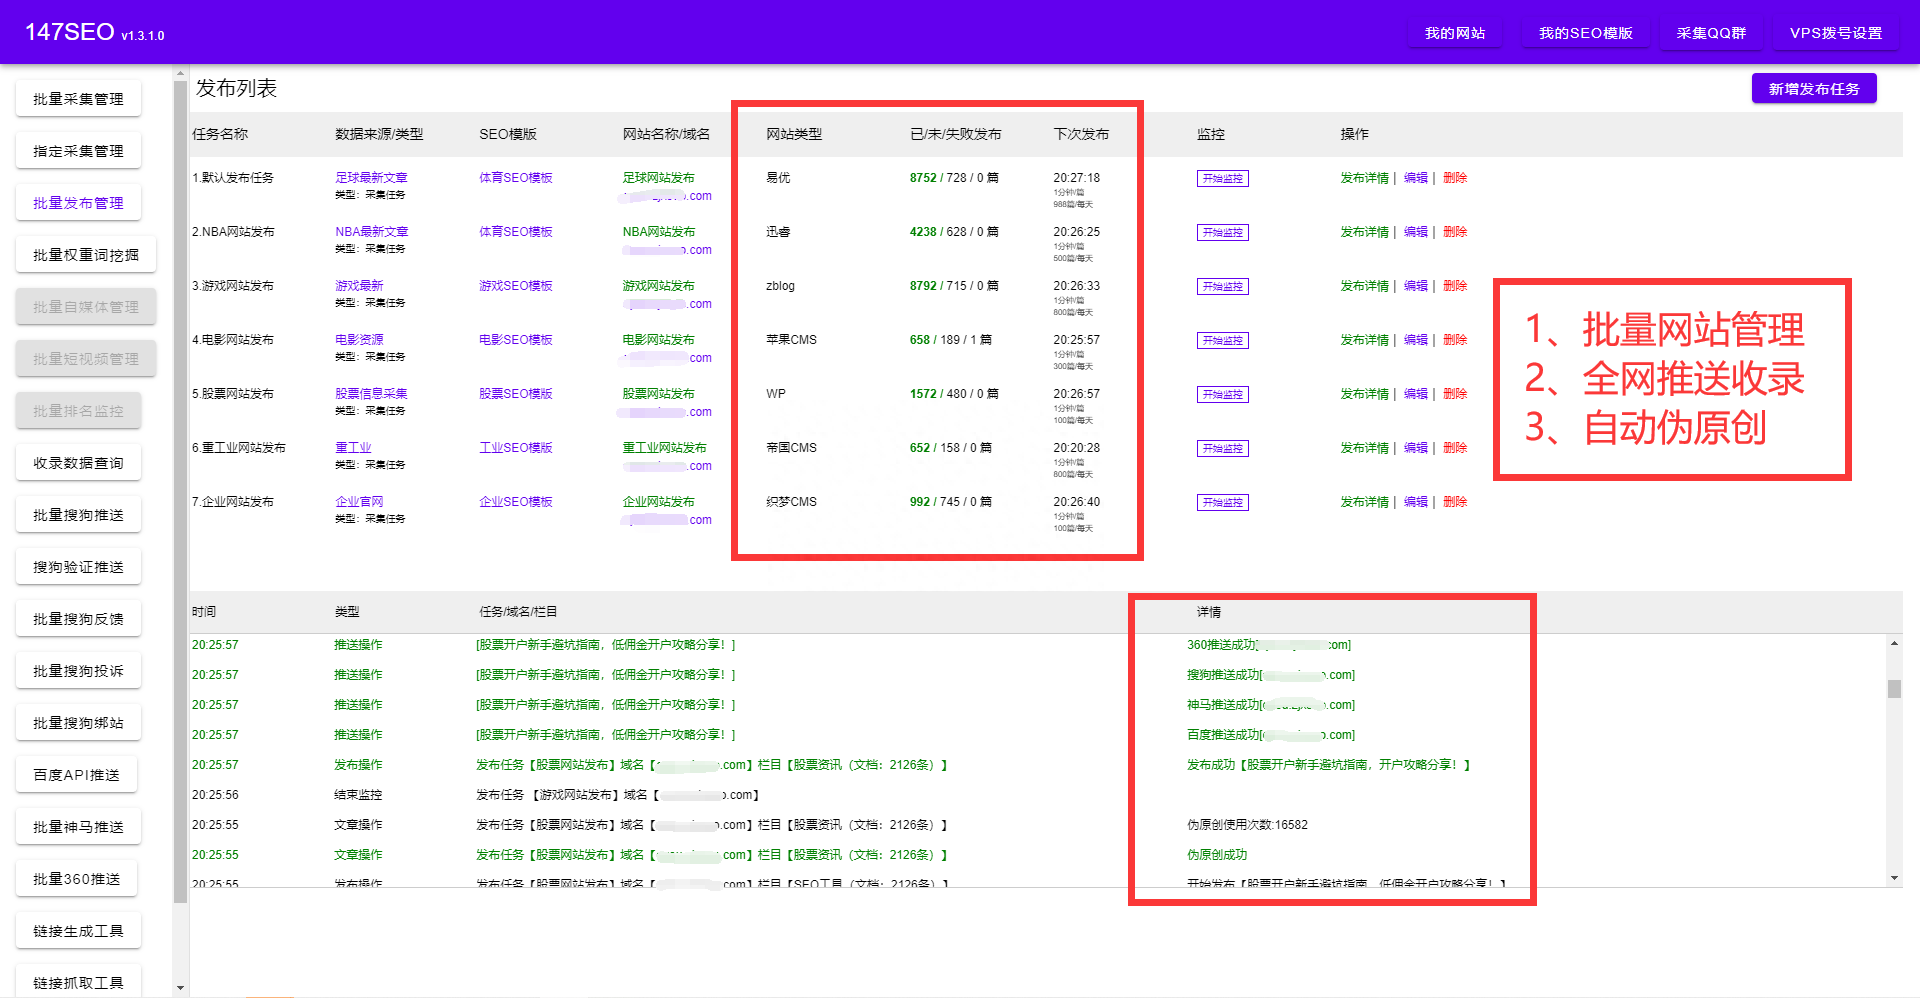This screenshot has width=1920, height=998.
Task: Enable 开始监控 for 足球网站发布 task
Action: pos(1222,177)
